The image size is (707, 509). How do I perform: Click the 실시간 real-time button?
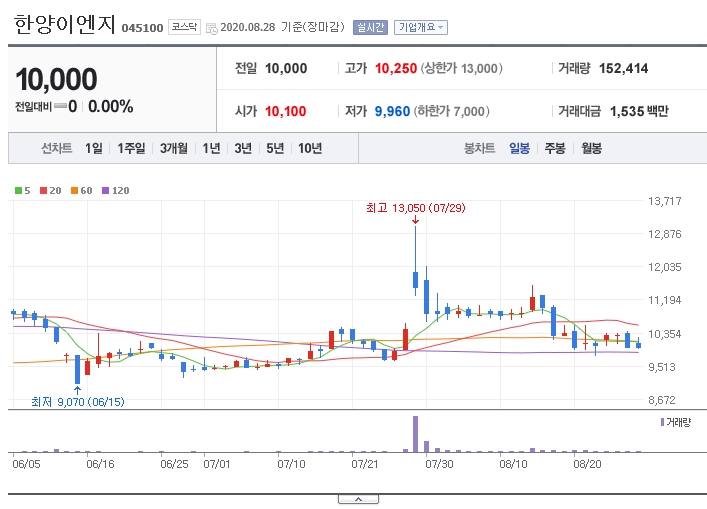pyautogui.click(x=370, y=28)
